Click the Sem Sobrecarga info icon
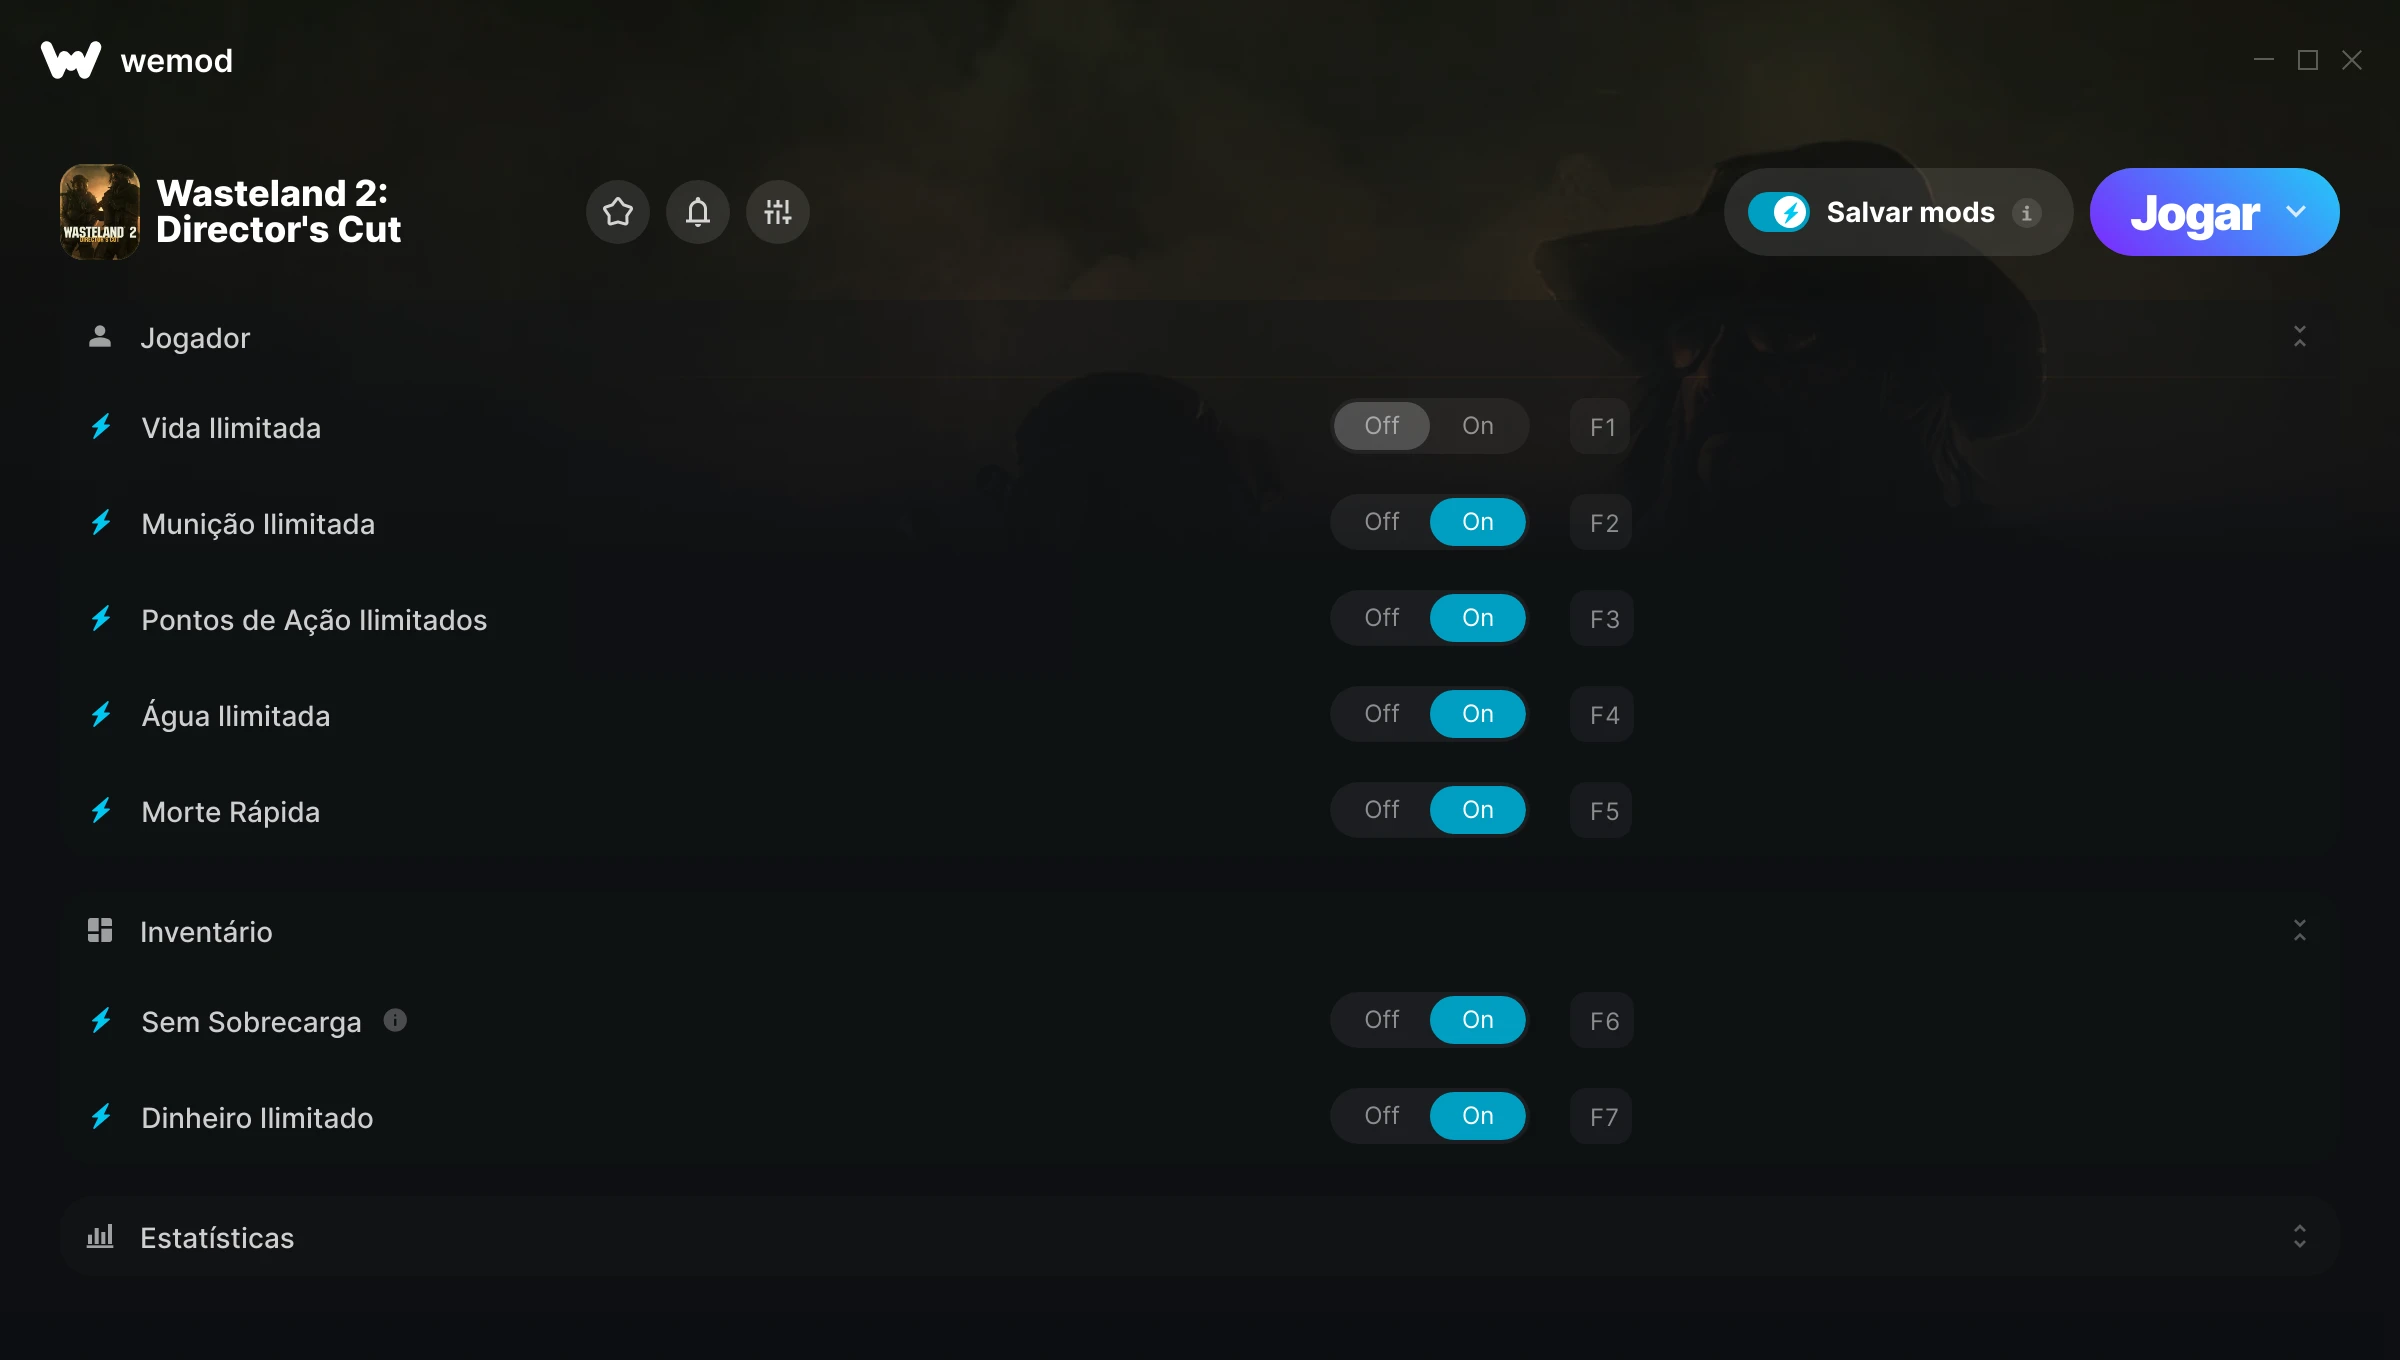Image resolution: width=2400 pixels, height=1360 pixels. tap(395, 1020)
